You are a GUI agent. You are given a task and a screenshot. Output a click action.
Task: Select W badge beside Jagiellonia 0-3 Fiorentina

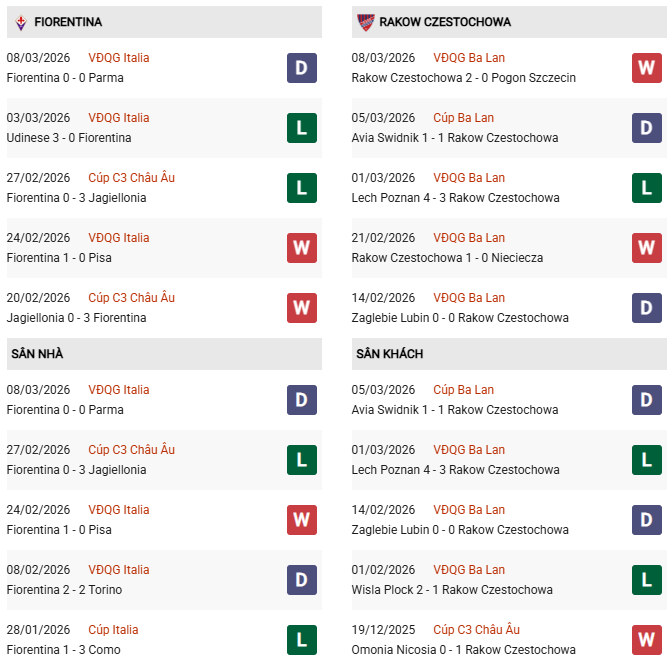tap(302, 308)
